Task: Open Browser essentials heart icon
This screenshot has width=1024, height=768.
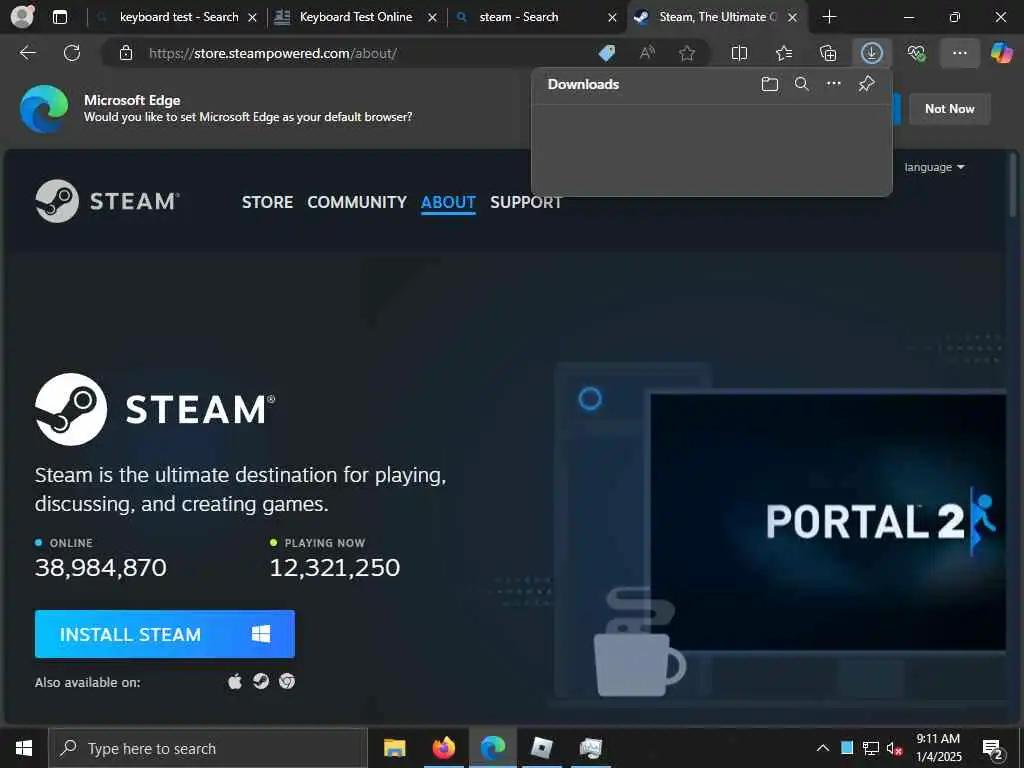Action: tap(916, 53)
